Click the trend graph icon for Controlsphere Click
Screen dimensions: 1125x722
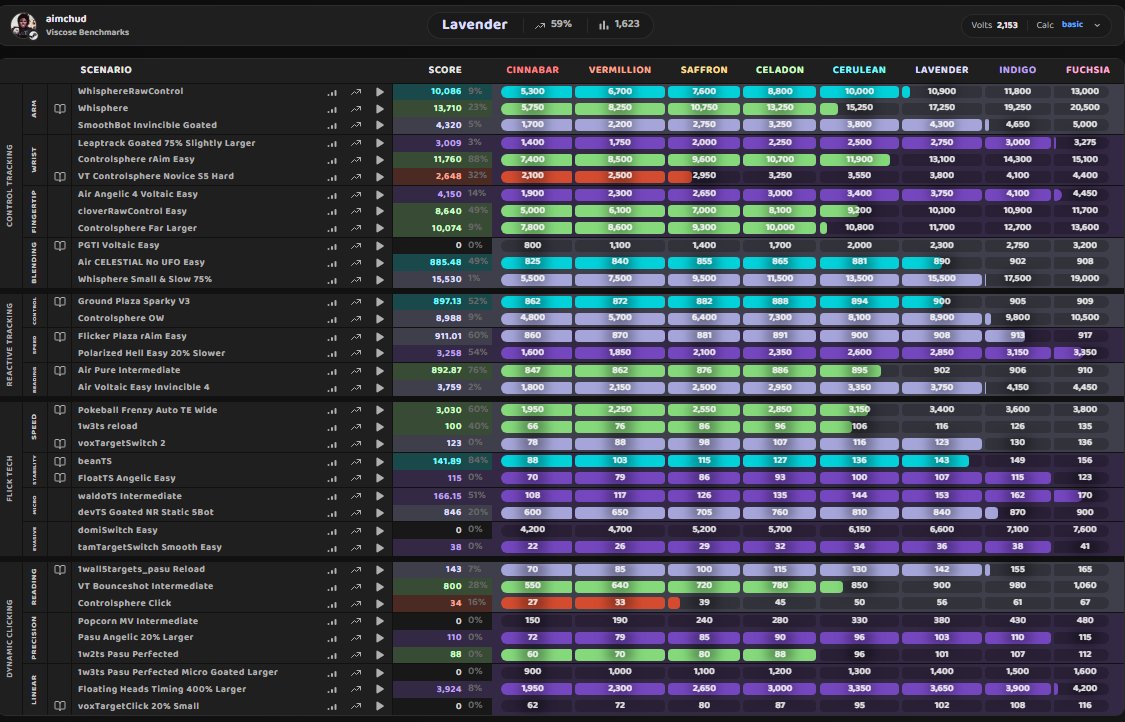coord(355,604)
